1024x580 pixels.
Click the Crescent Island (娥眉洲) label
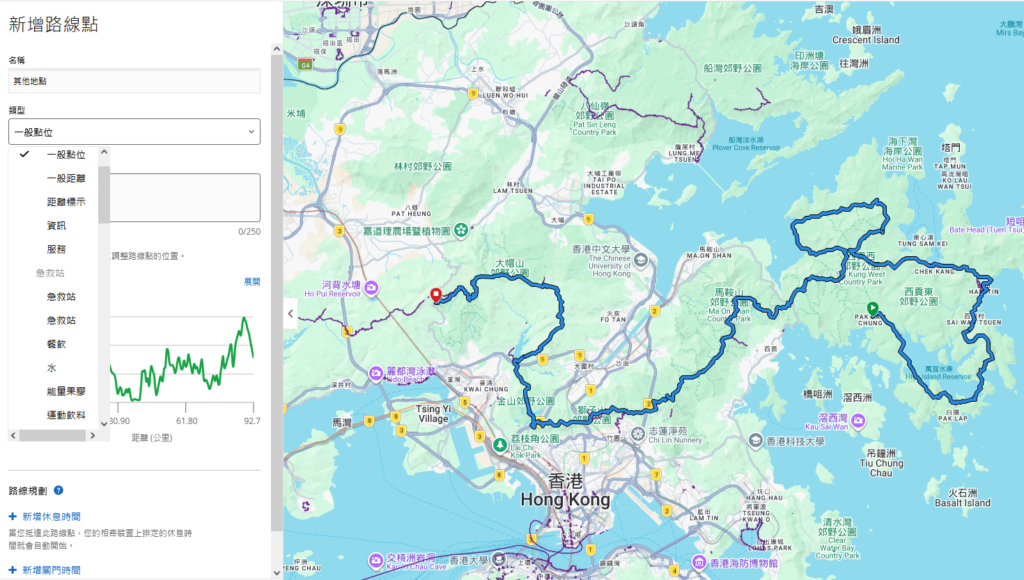(866, 35)
